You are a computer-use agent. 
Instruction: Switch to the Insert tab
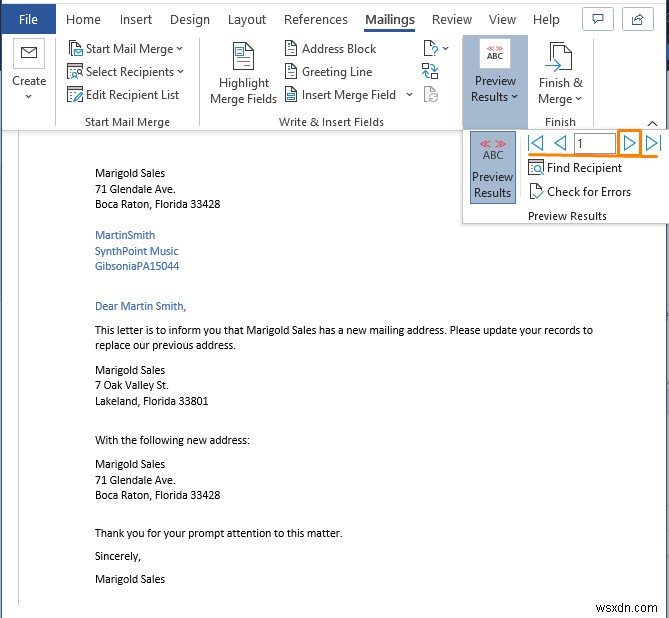[x=136, y=20]
